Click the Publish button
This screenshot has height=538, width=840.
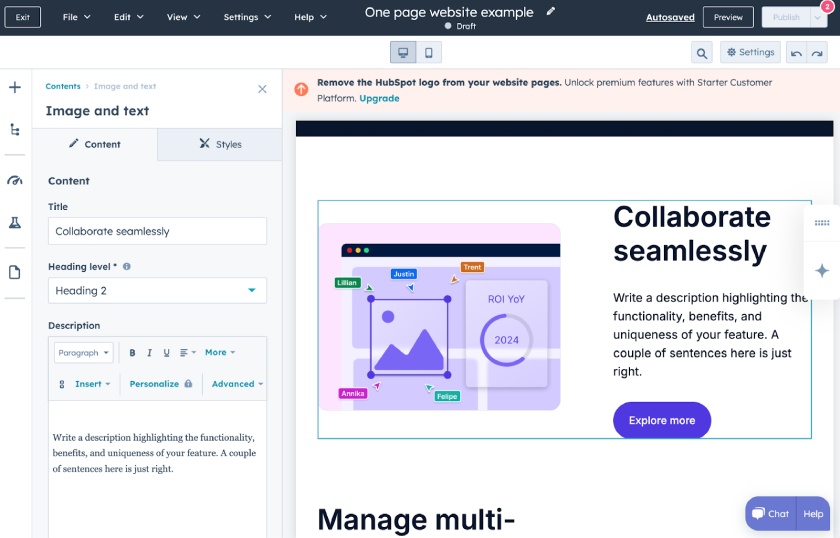click(786, 17)
